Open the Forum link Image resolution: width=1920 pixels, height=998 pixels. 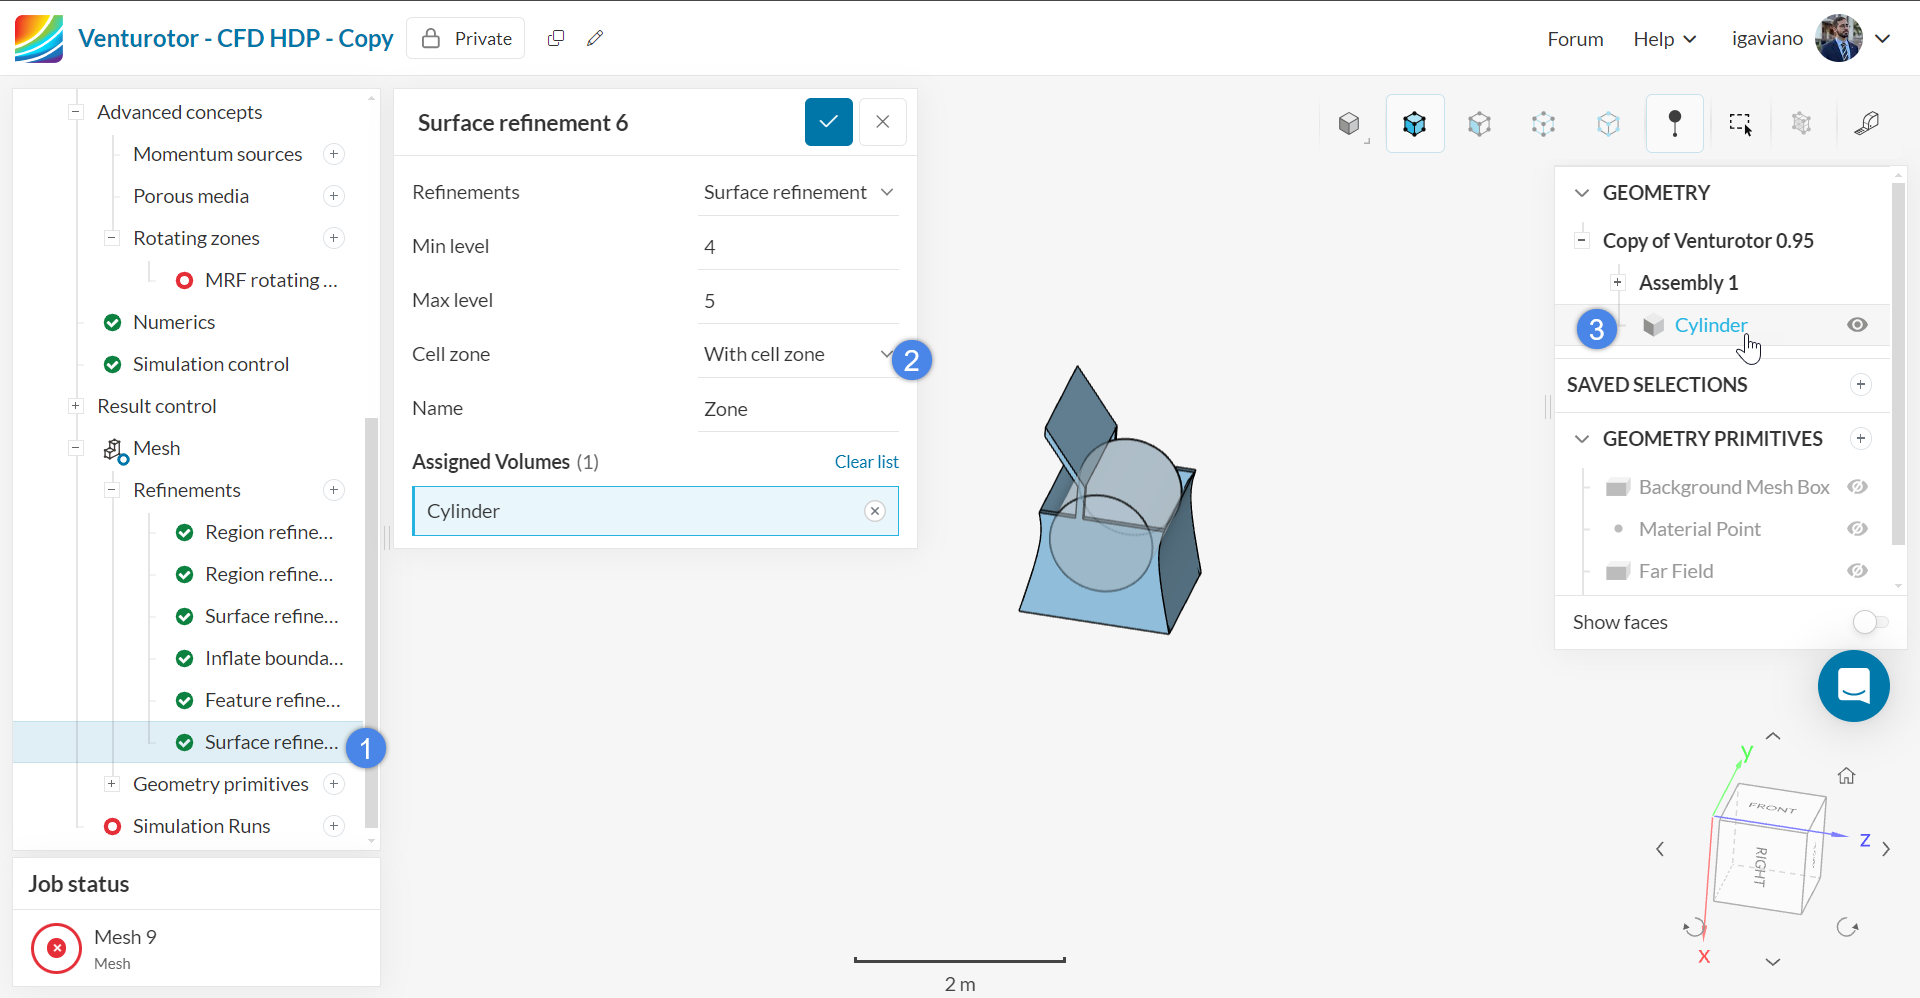(x=1575, y=39)
